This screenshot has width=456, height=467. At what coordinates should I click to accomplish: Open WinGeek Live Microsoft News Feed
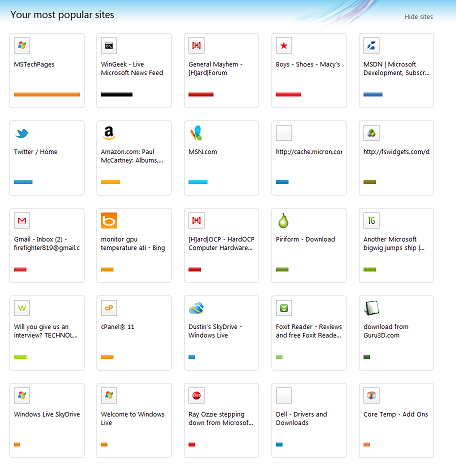point(132,68)
